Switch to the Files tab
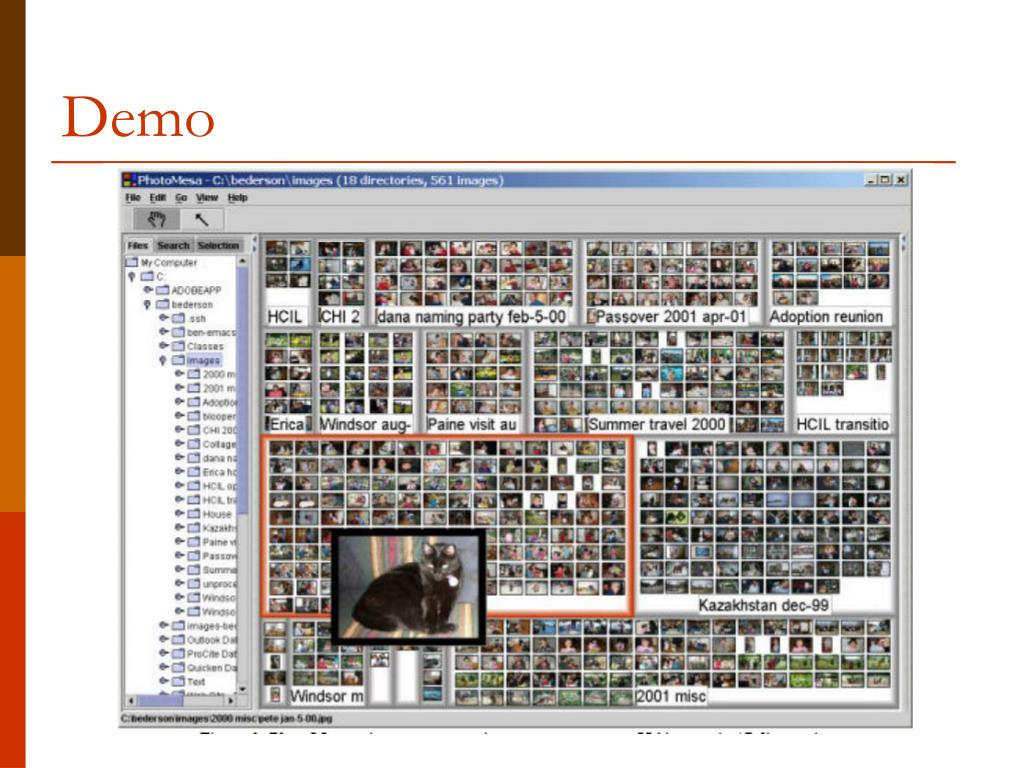This screenshot has width=1024, height=768. (x=138, y=246)
